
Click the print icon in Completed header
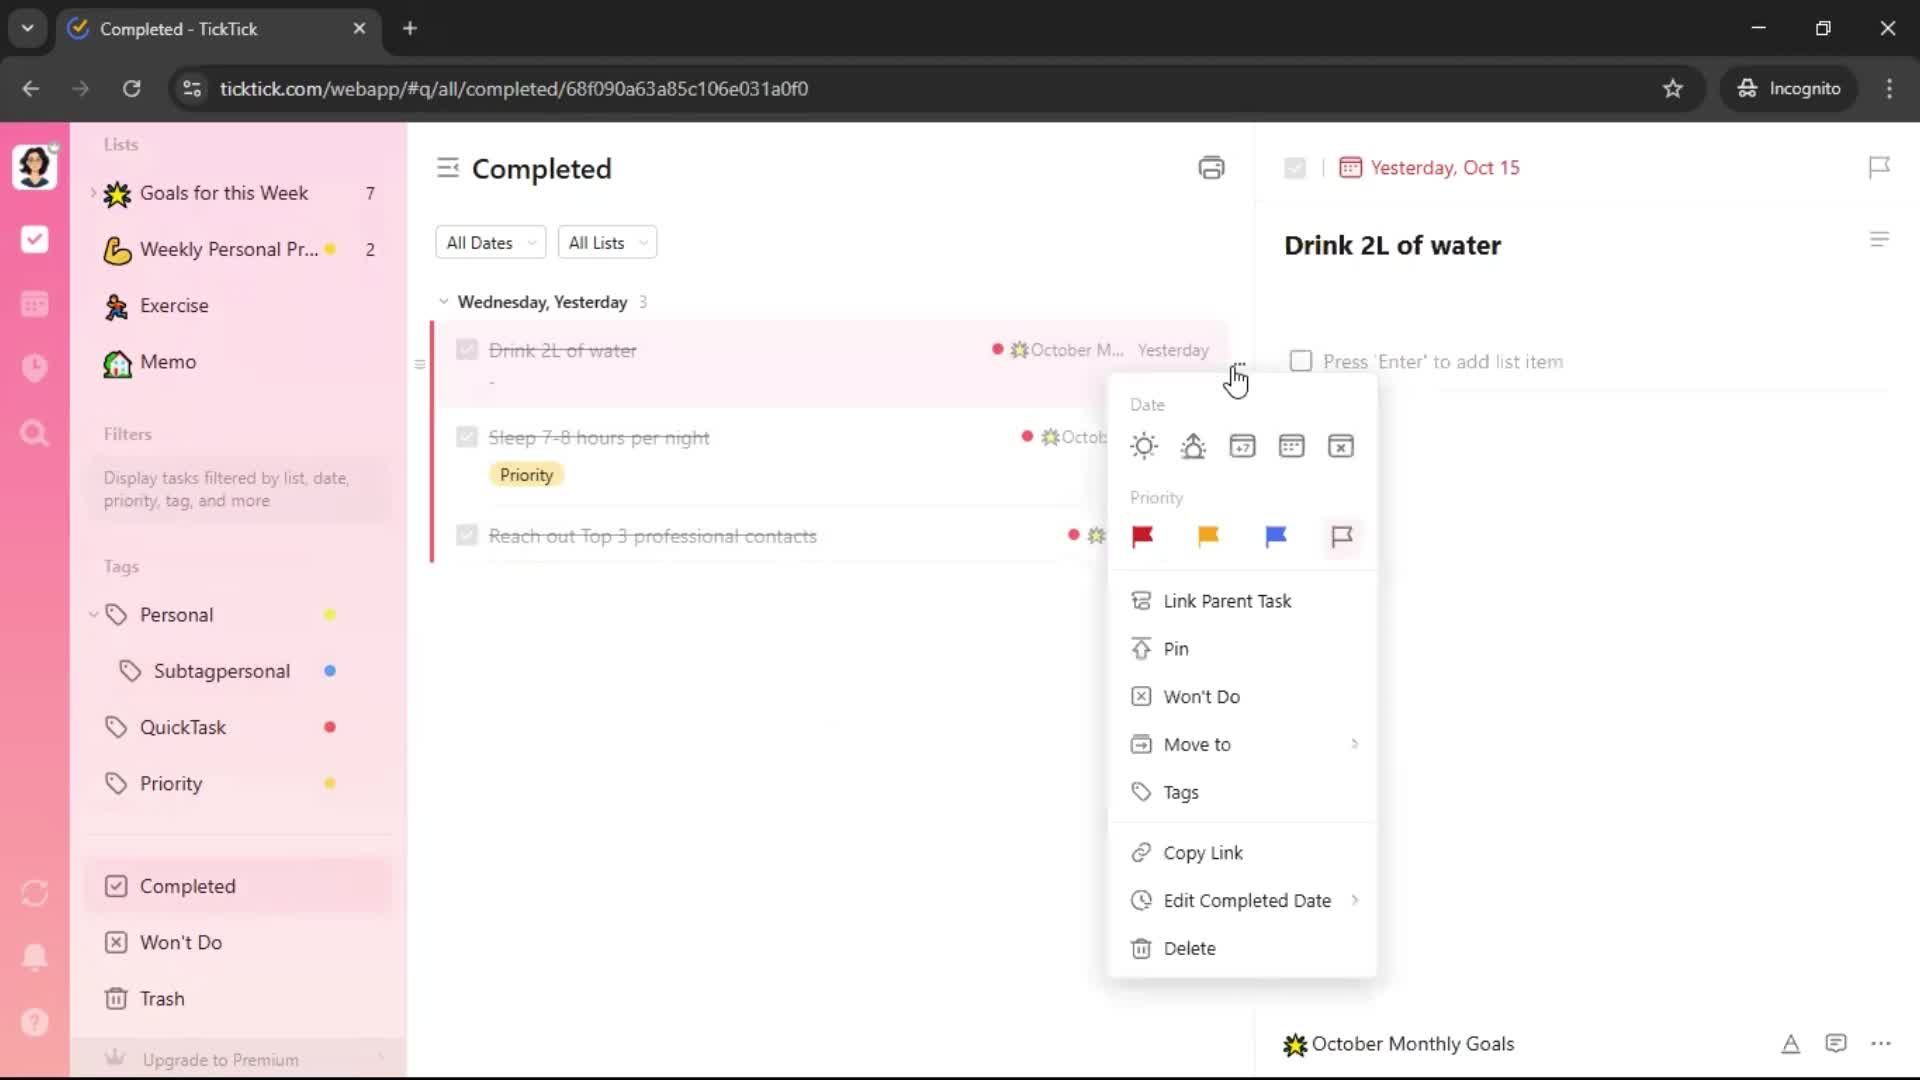[x=1211, y=168]
